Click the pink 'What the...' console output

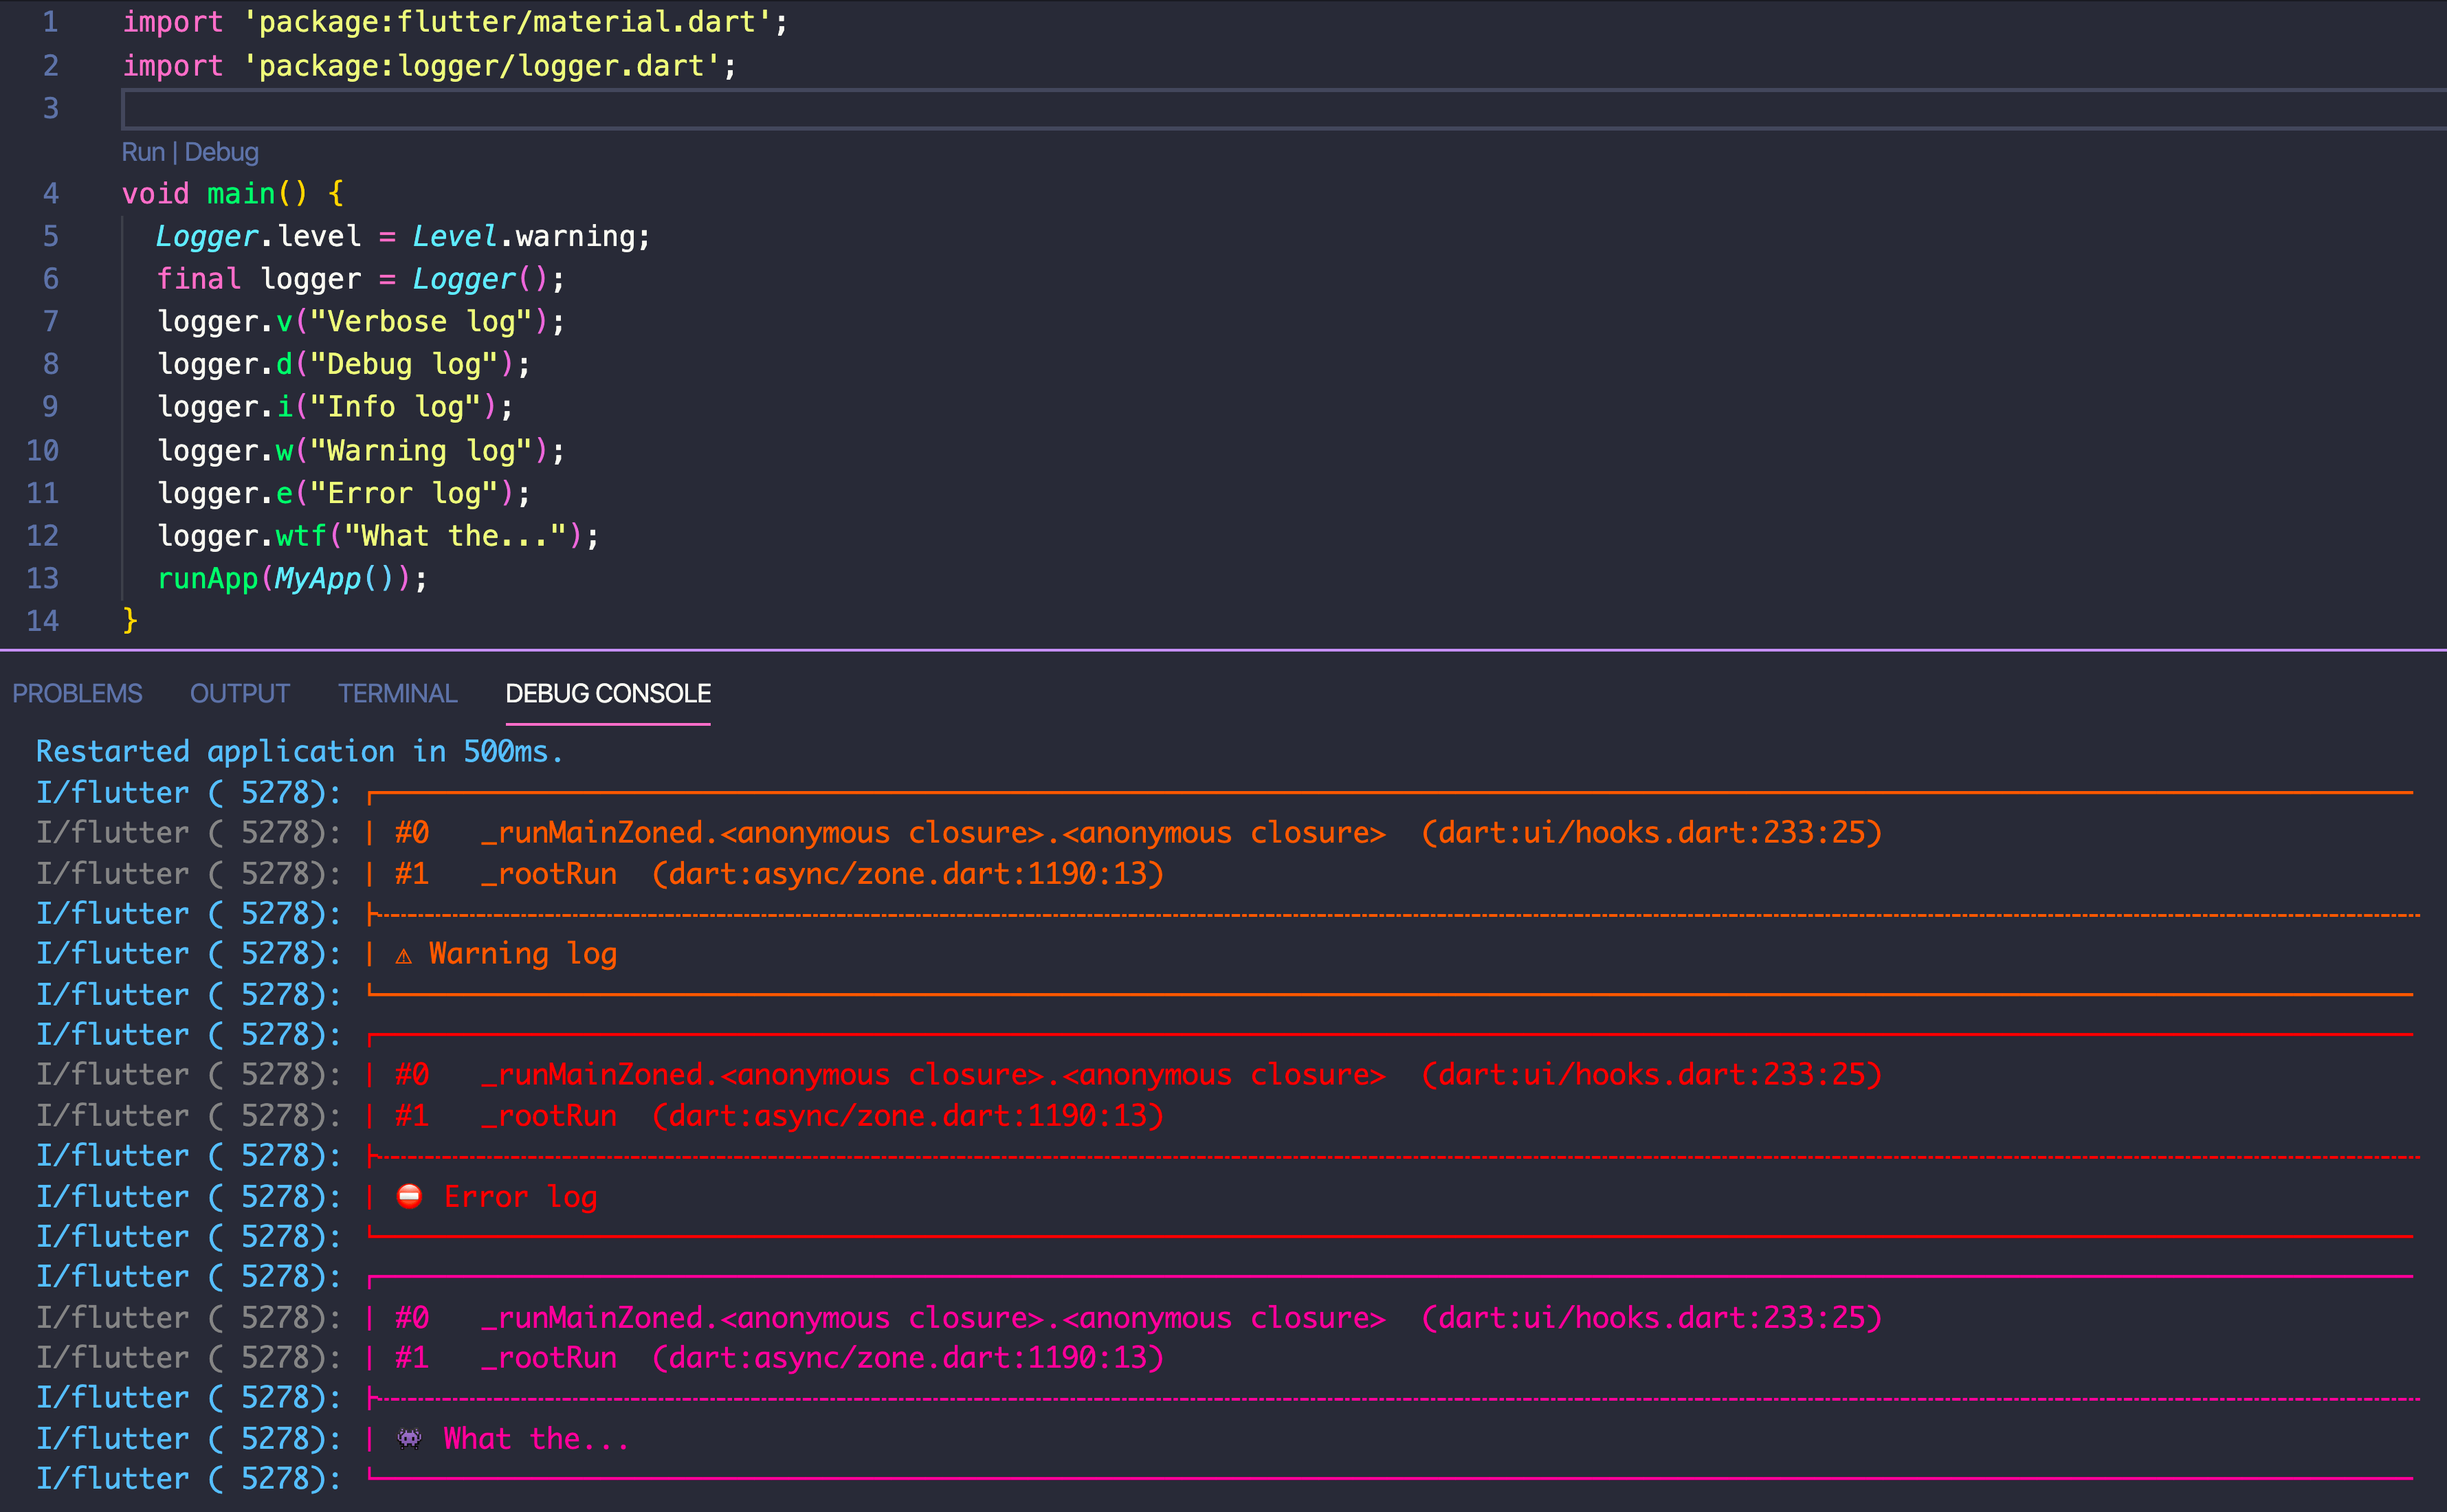[536, 1439]
